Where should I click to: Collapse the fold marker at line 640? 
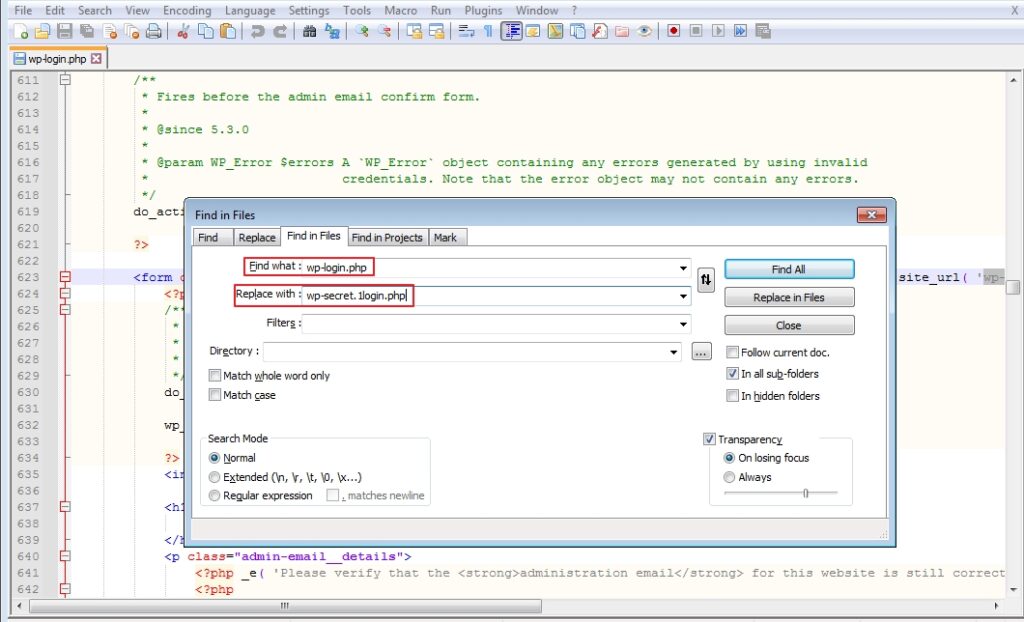65,556
